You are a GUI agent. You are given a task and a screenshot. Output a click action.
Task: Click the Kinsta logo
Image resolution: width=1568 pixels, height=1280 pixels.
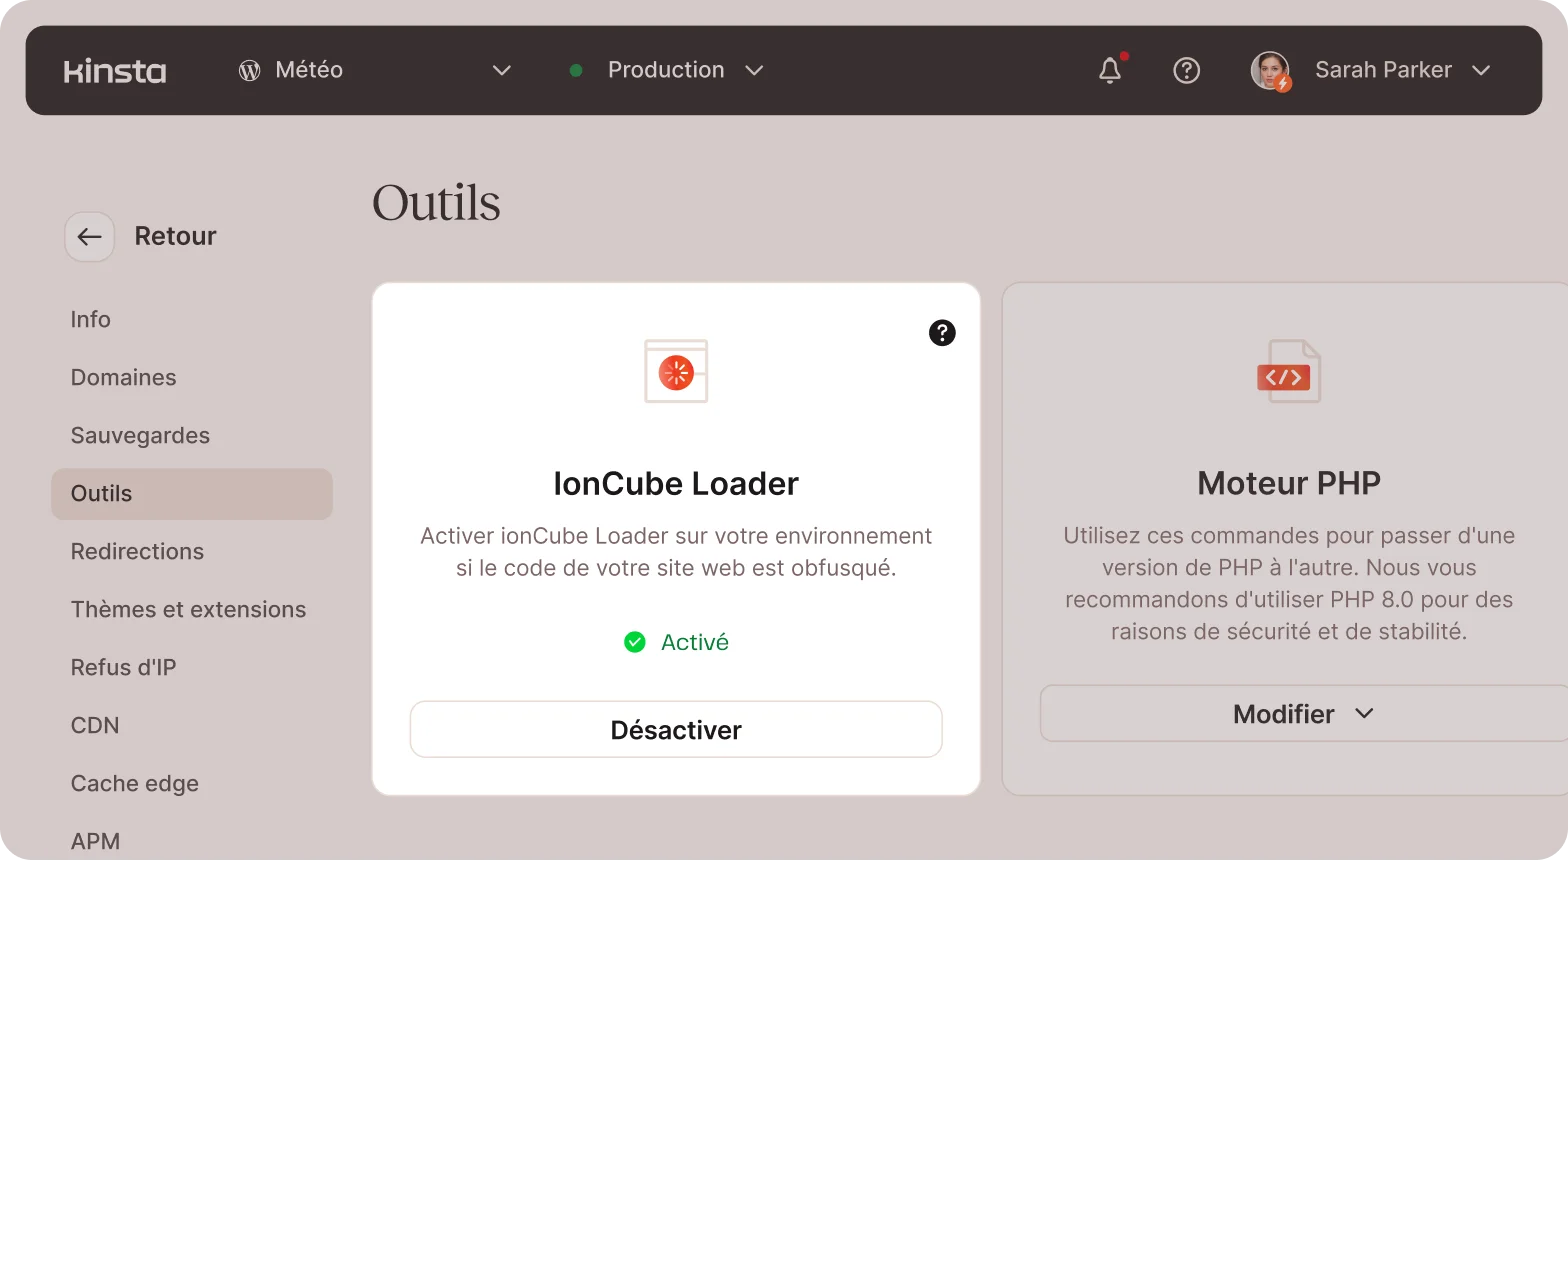(x=115, y=71)
